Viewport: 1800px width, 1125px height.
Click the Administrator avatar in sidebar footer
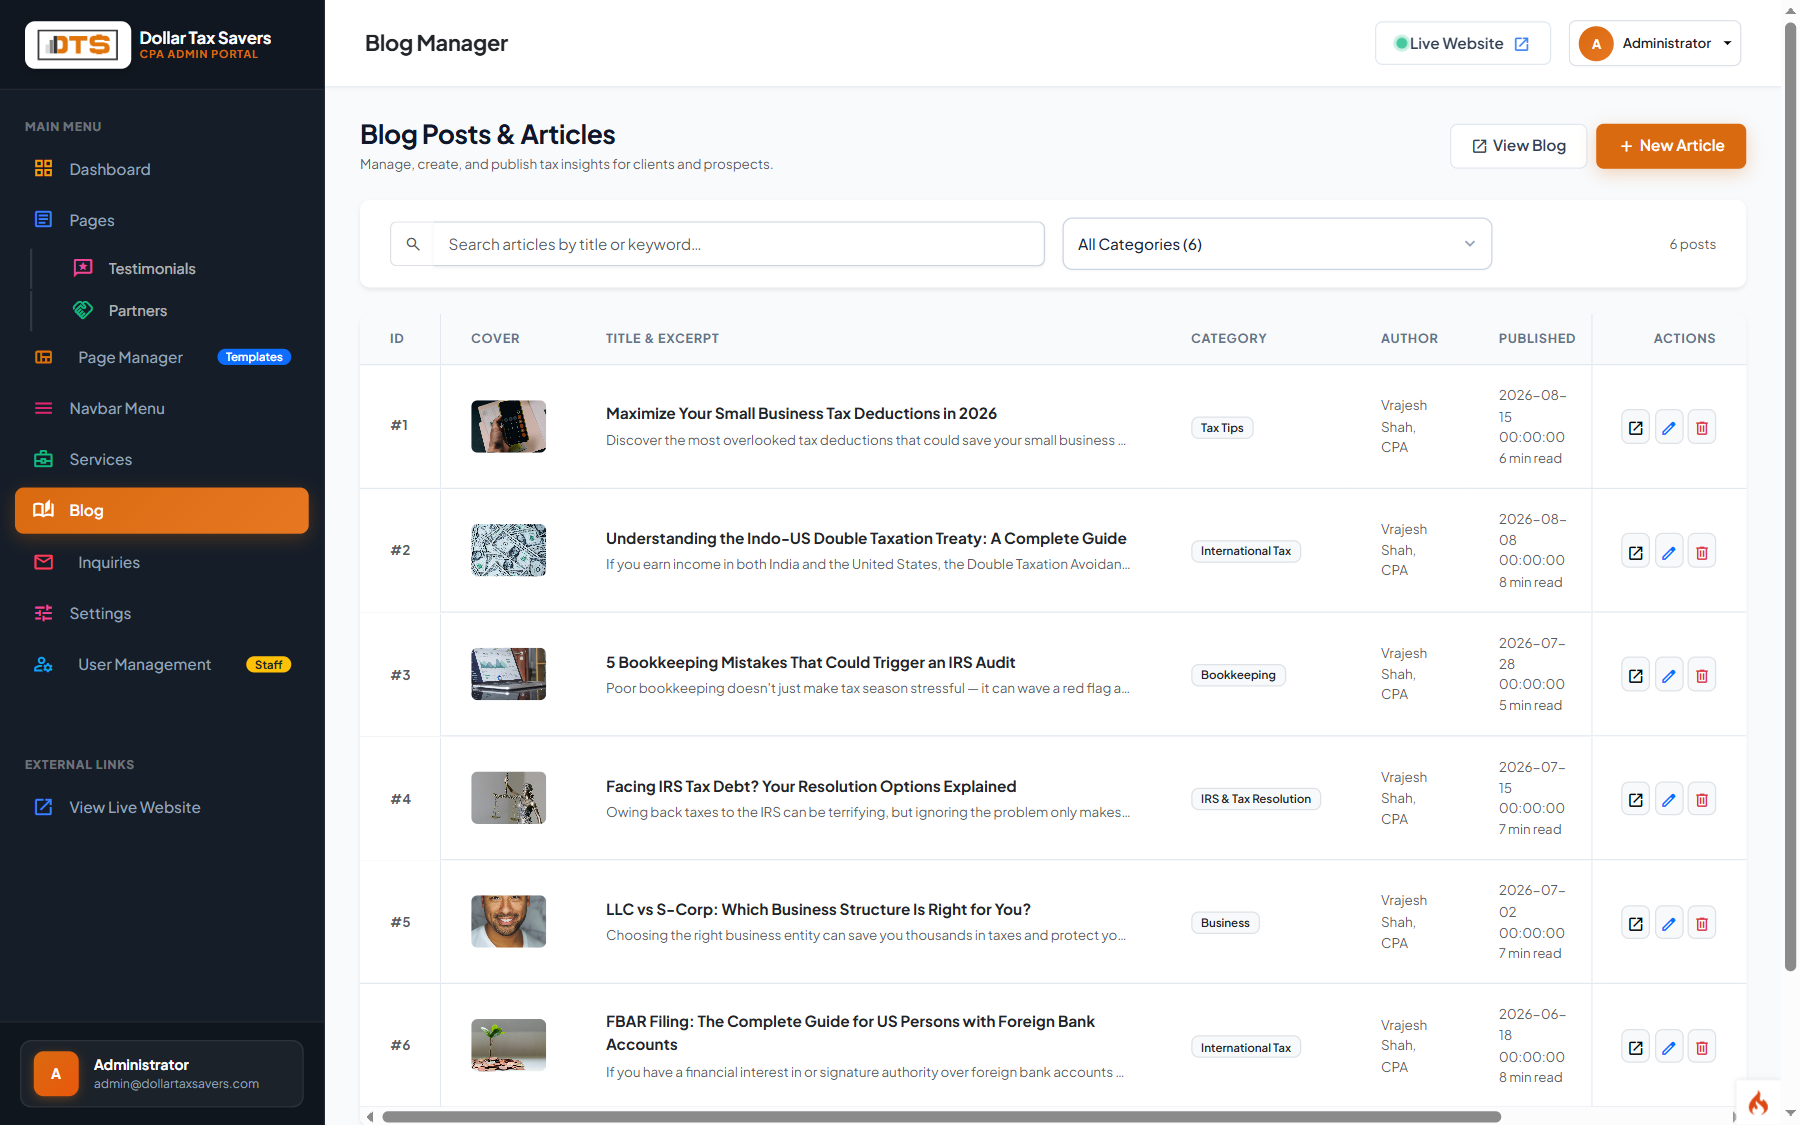pos(56,1074)
